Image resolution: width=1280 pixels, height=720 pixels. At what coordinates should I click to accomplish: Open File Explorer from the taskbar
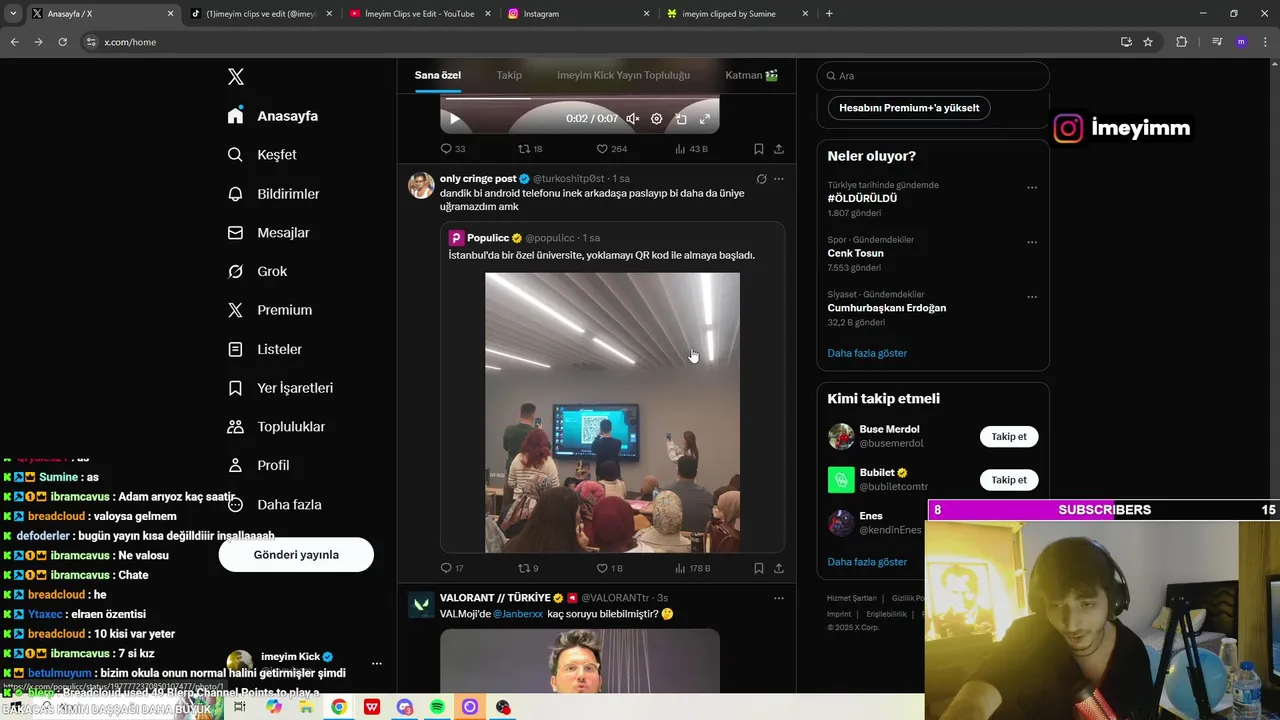click(306, 707)
